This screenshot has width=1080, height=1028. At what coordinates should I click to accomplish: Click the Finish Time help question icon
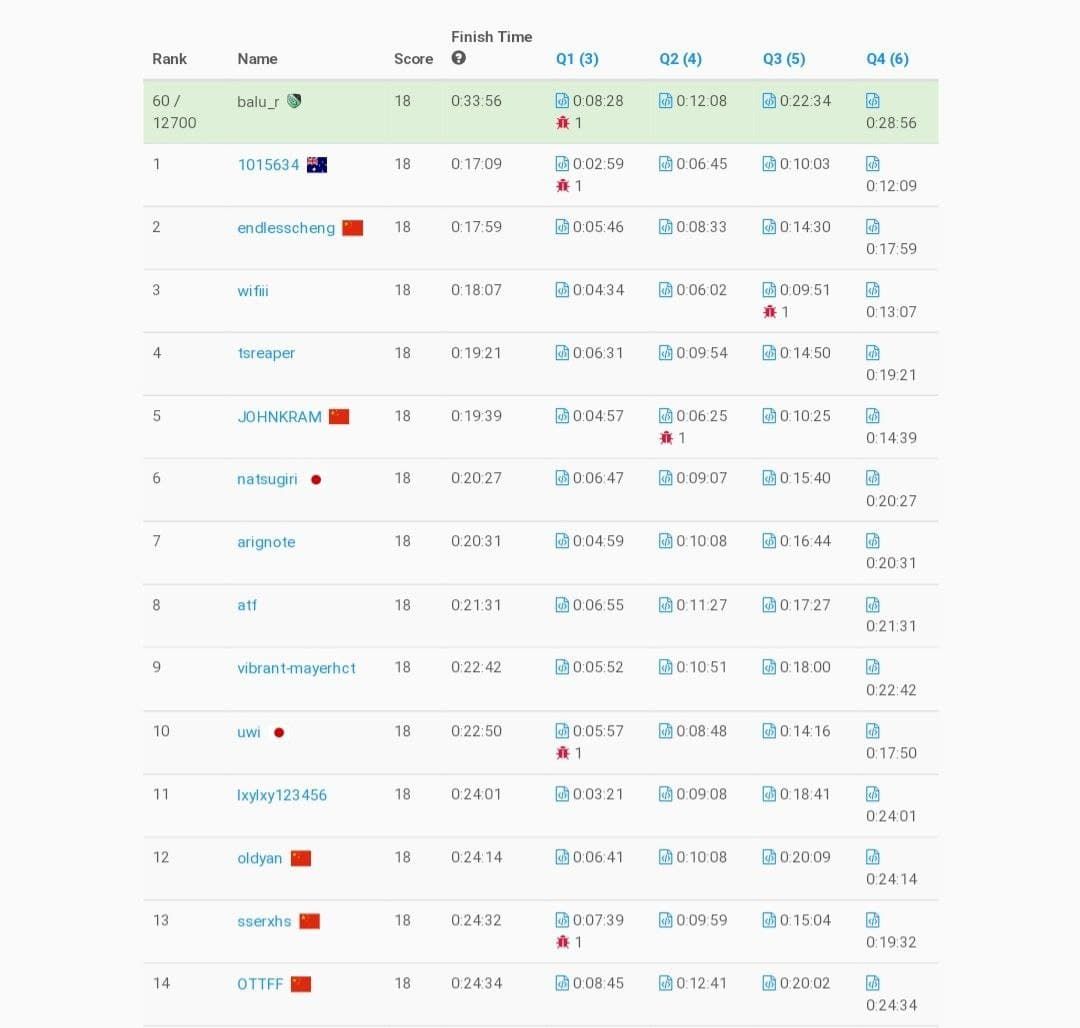coord(459,59)
